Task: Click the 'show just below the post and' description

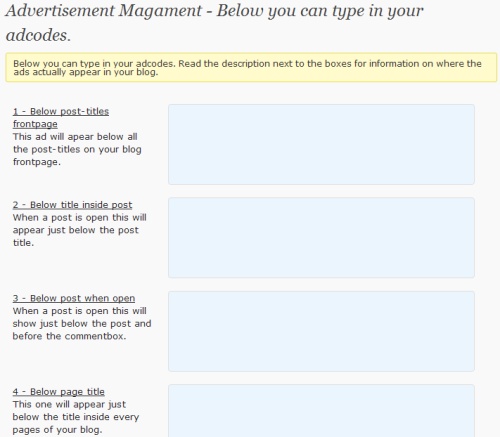Action: [82, 324]
